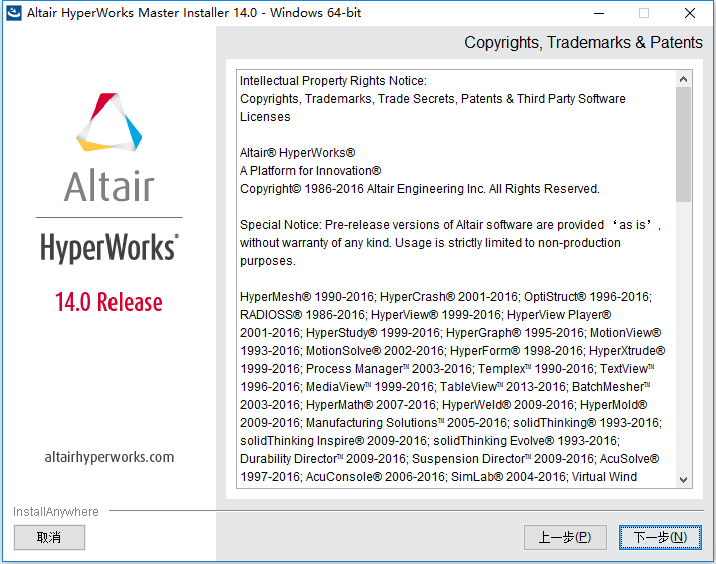Click the Copyright 1986-2016 Altair Engineering line
The height and width of the screenshot is (564, 716).
pos(420,189)
